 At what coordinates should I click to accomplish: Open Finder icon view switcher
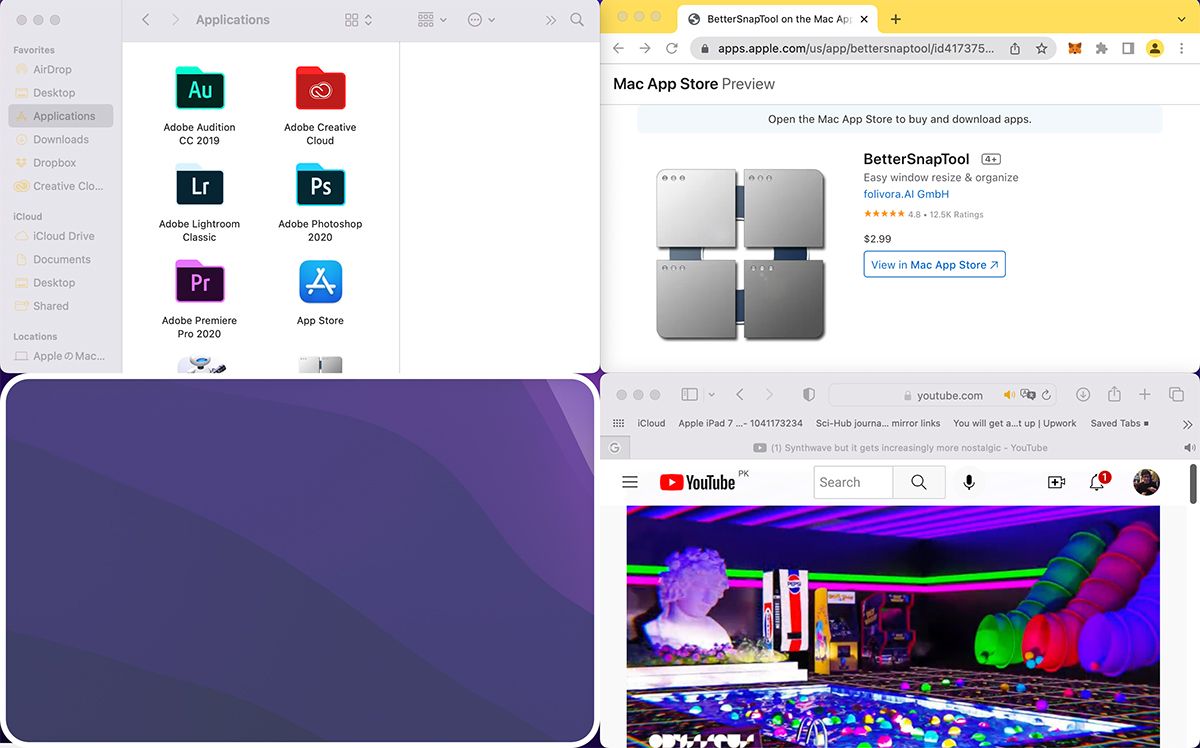(358, 20)
